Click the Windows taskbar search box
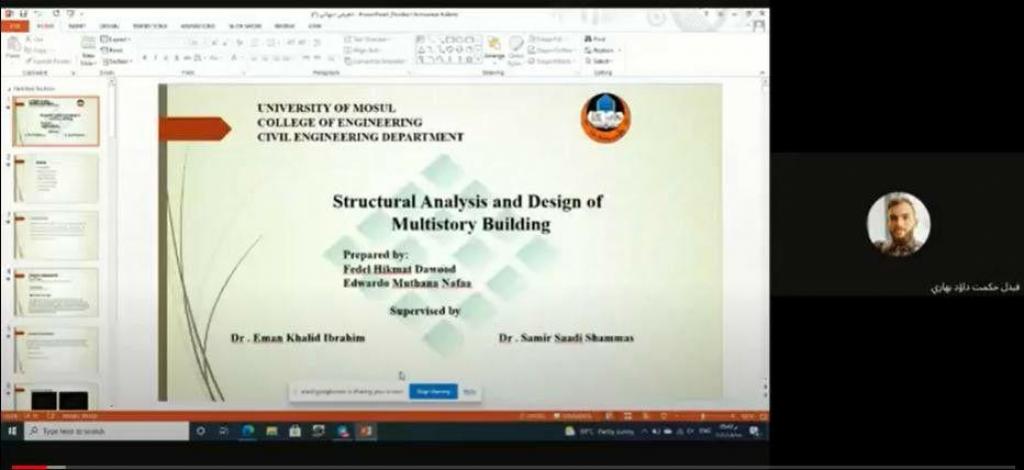The width and height of the screenshot is (1024, 470). coord(105,431)
